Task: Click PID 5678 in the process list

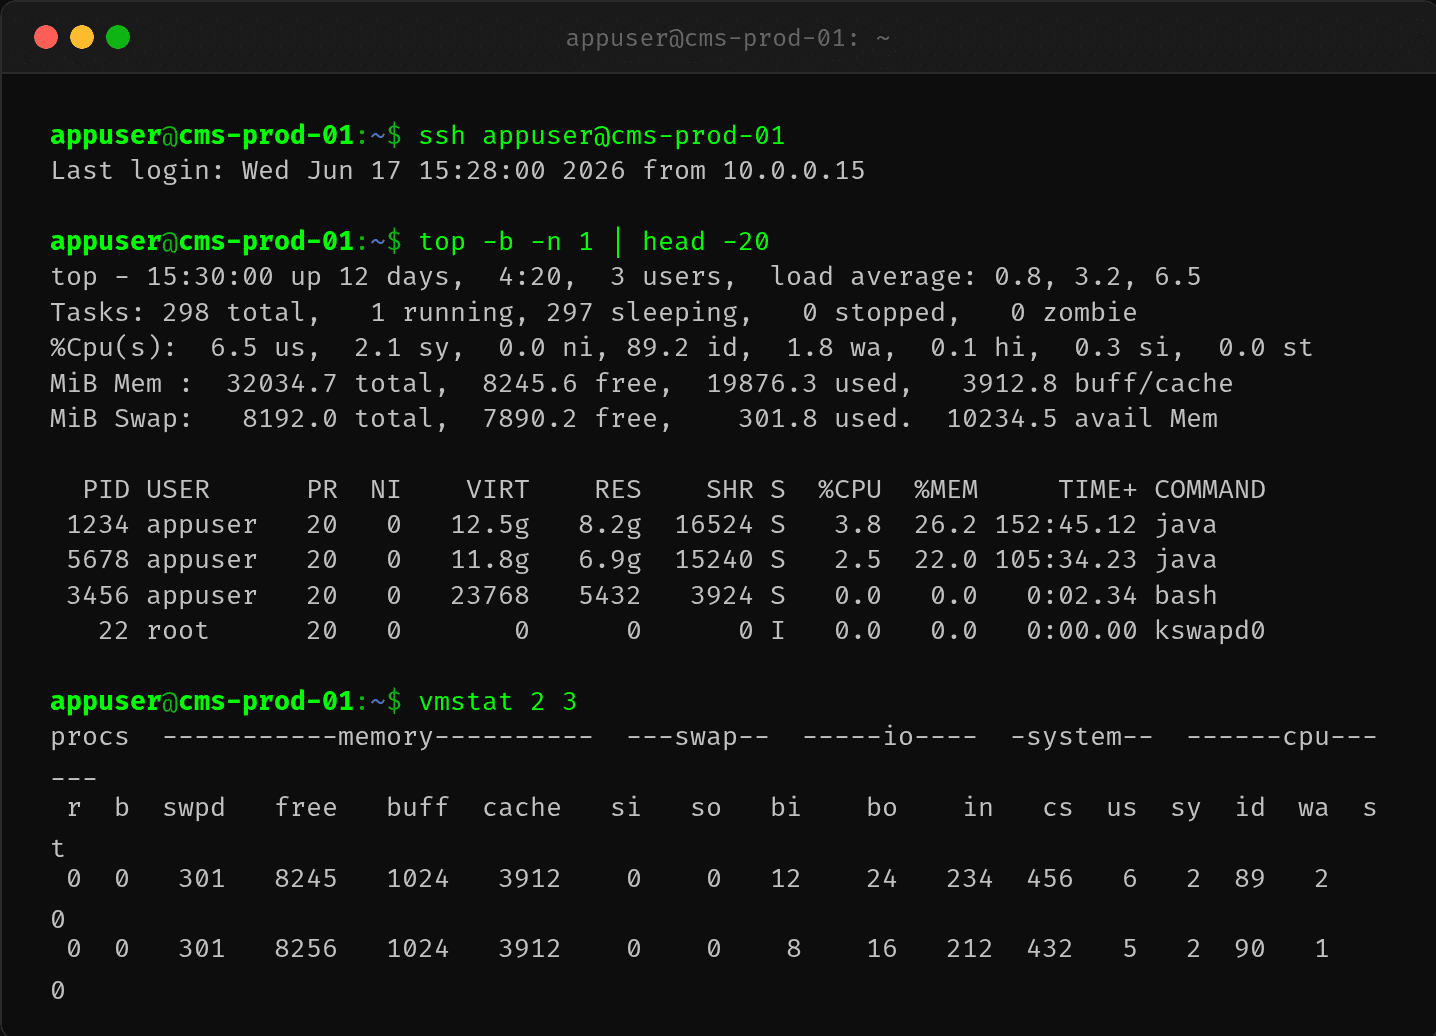Action: (x=98, y=559)
